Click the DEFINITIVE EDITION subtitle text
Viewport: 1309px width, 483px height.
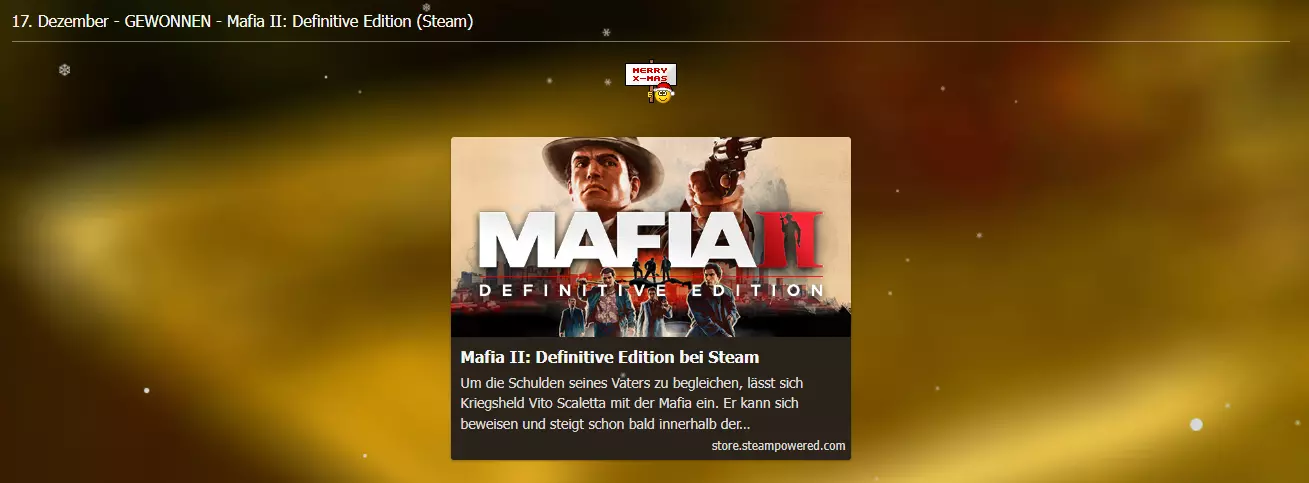point(652,290)
